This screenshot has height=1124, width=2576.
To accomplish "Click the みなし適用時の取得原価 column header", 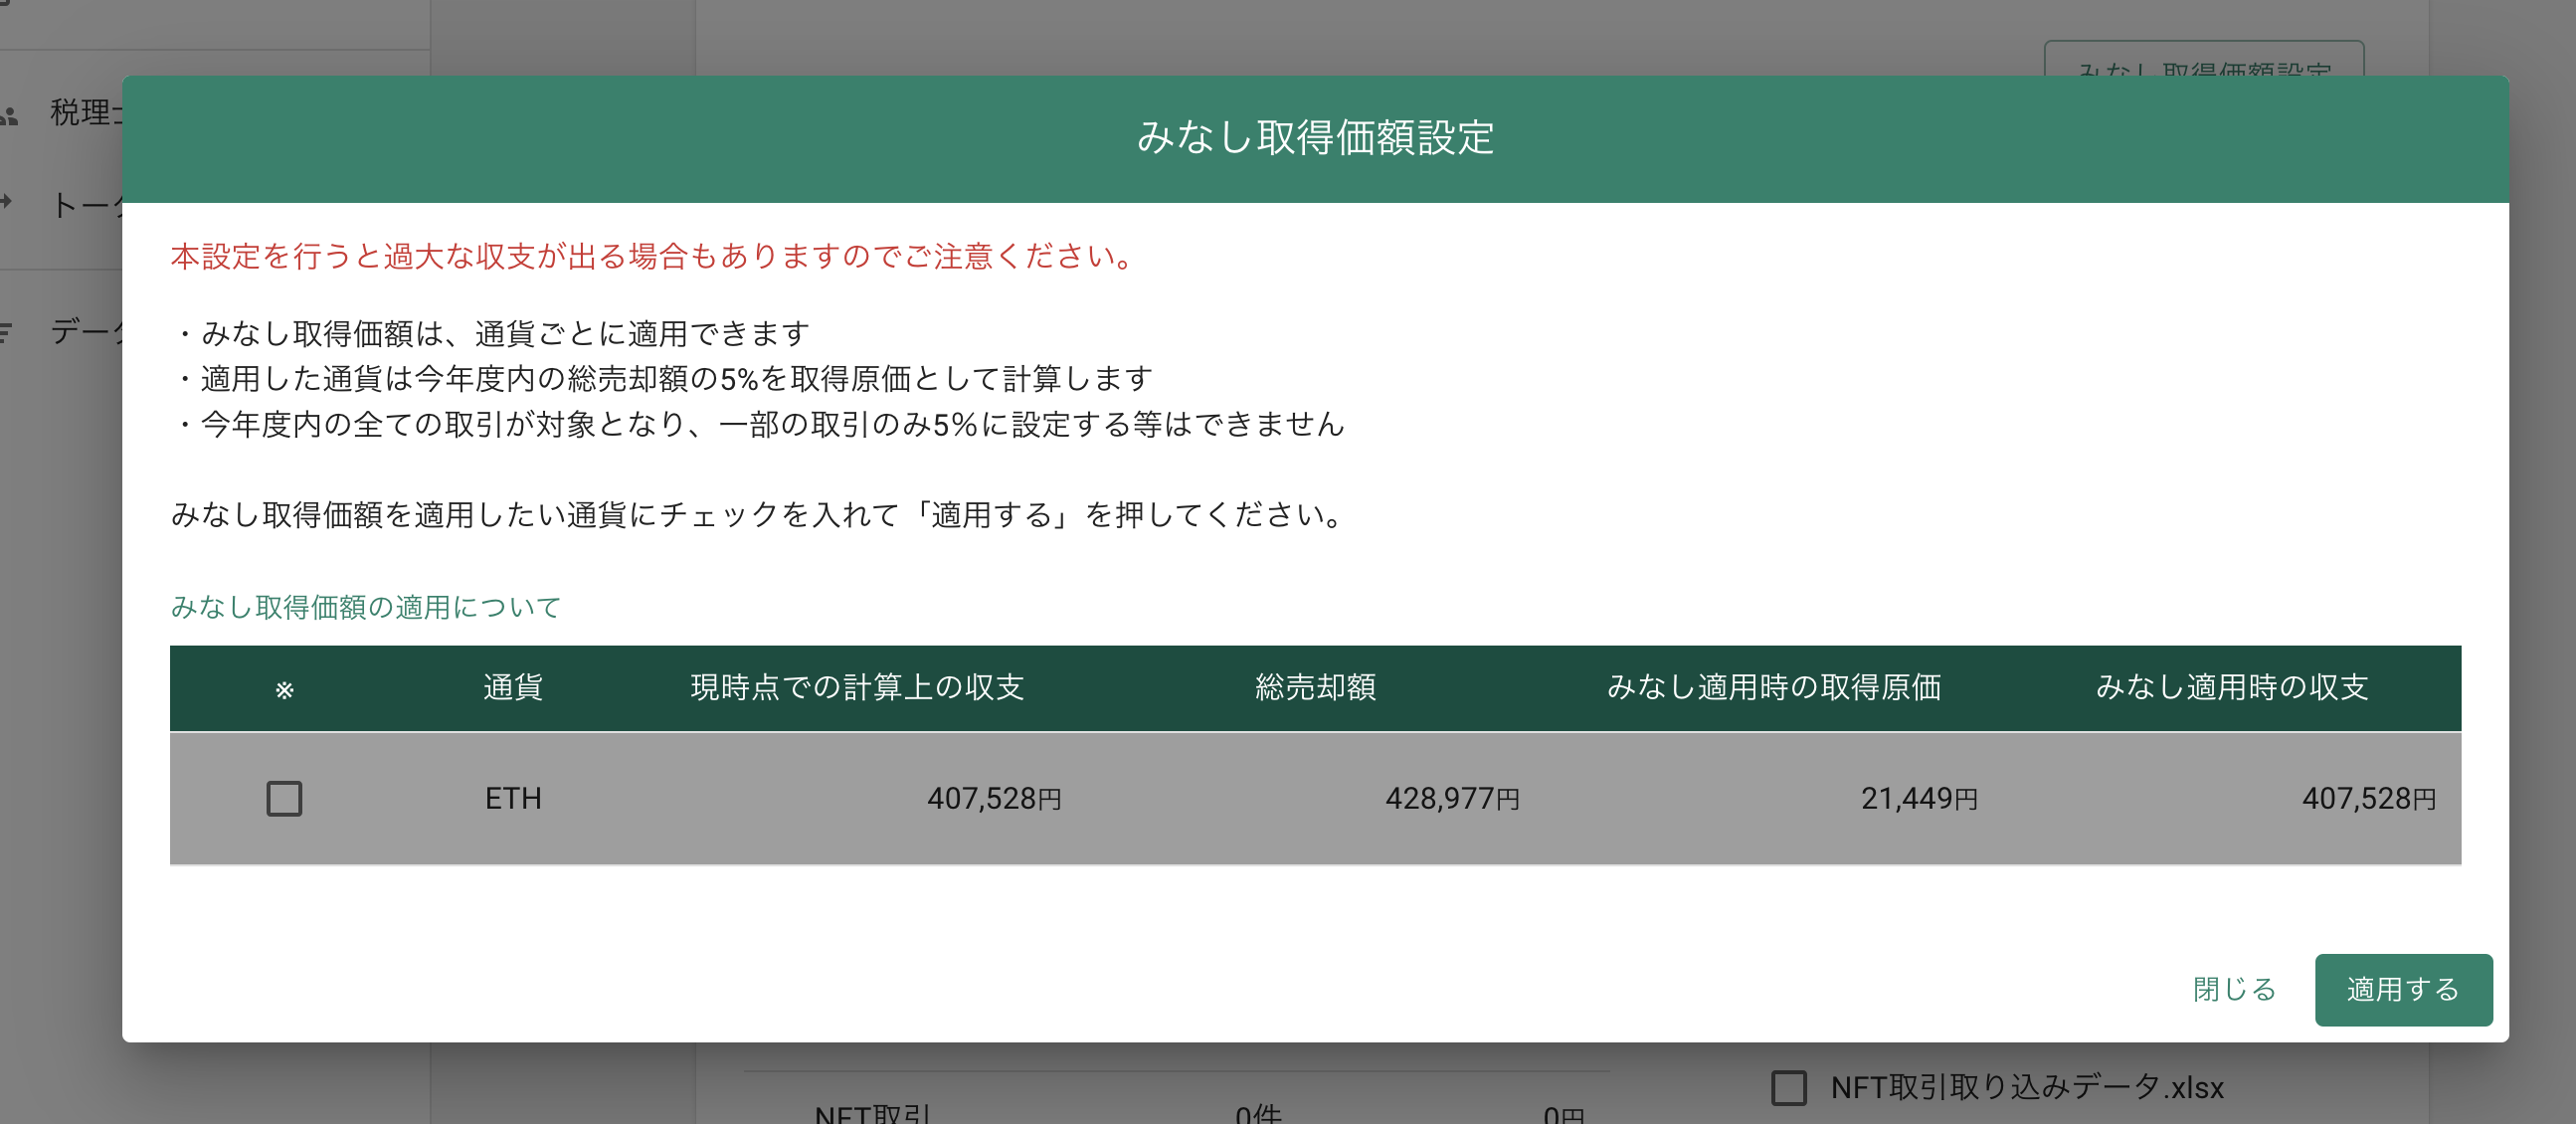I will tap(1774, 687).
